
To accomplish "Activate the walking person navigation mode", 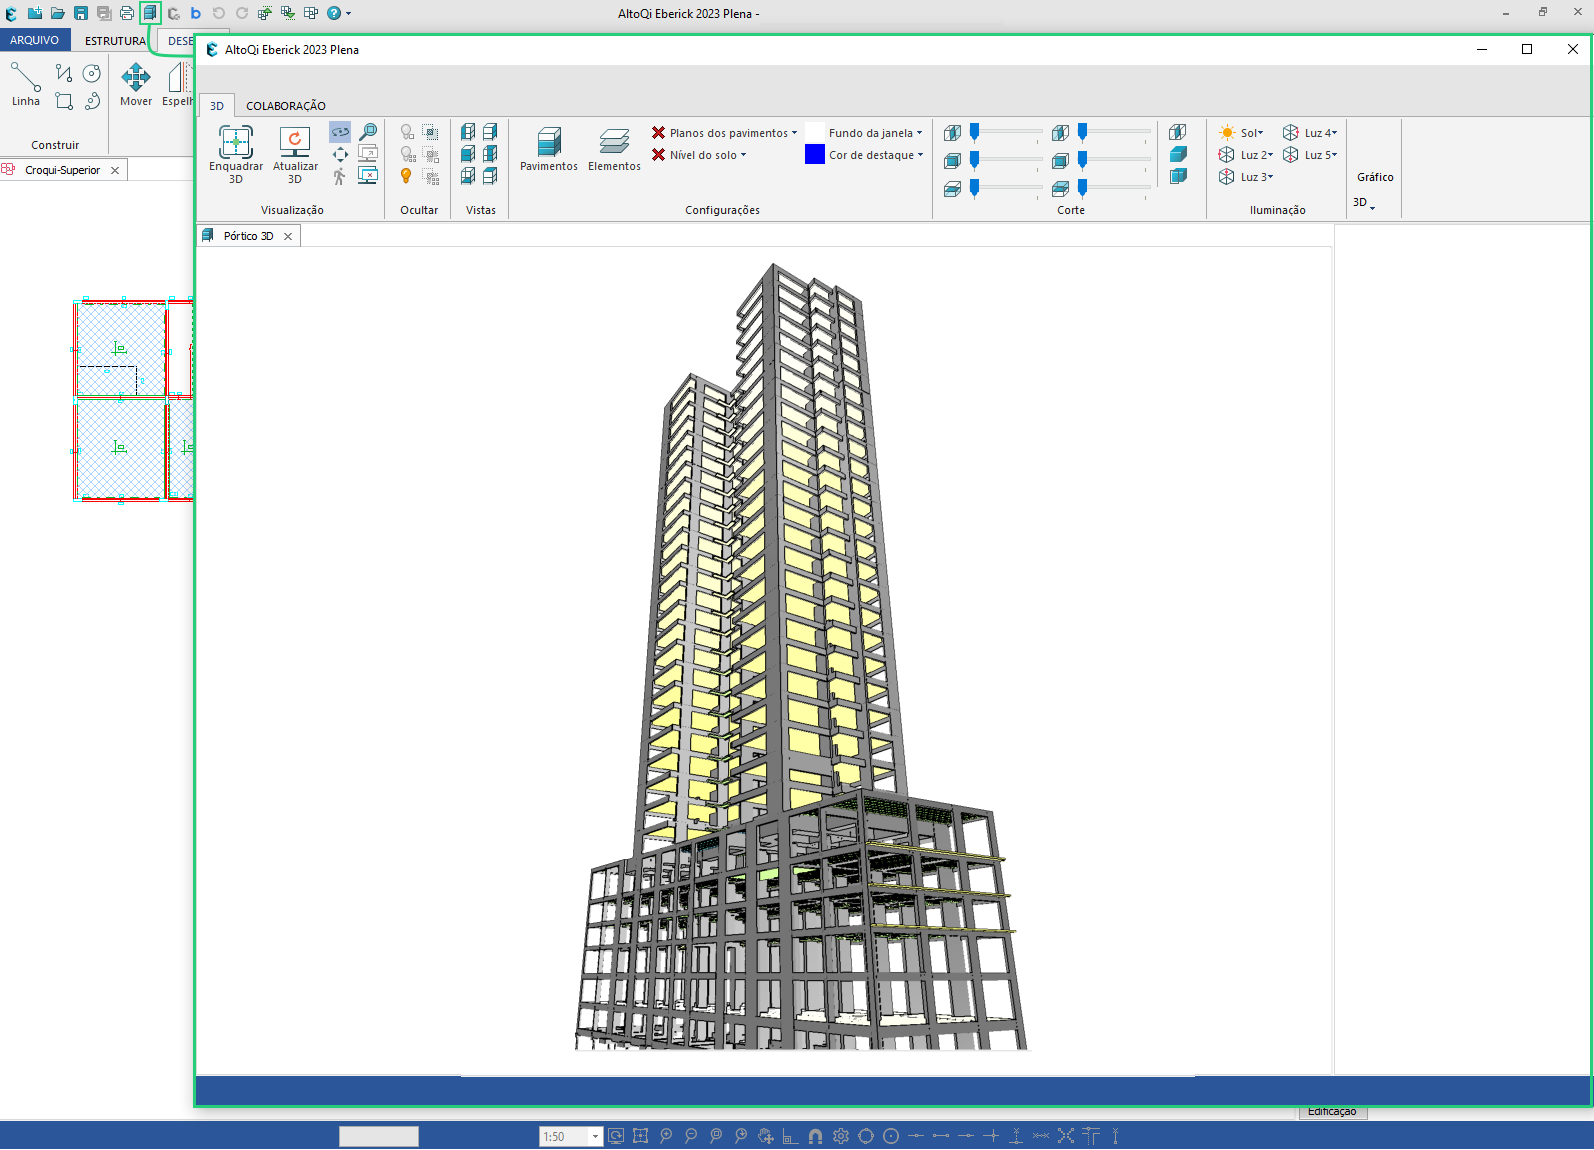I will point(340,176).
